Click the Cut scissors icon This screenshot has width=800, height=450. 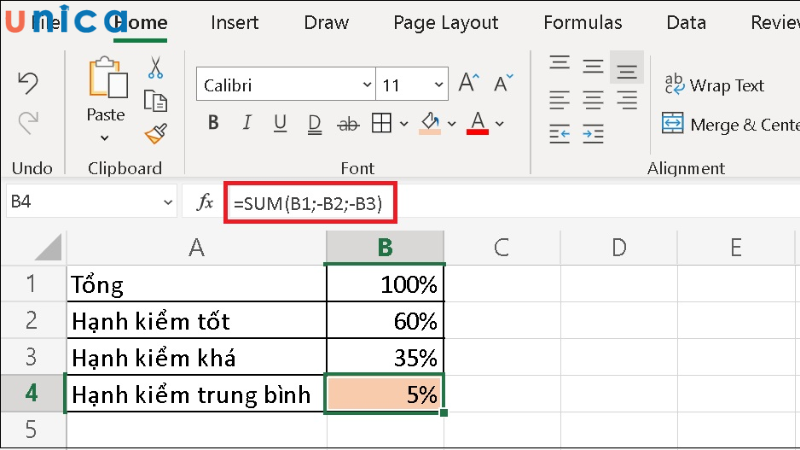coord(155,69)
